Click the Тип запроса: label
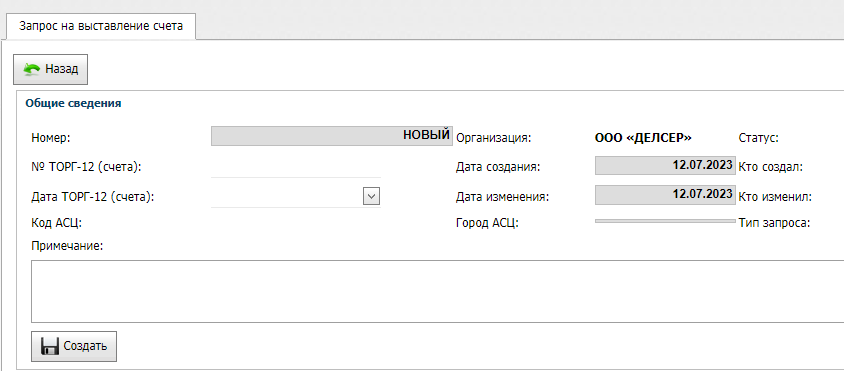This screenshot has width=844, height=371. 775,222
